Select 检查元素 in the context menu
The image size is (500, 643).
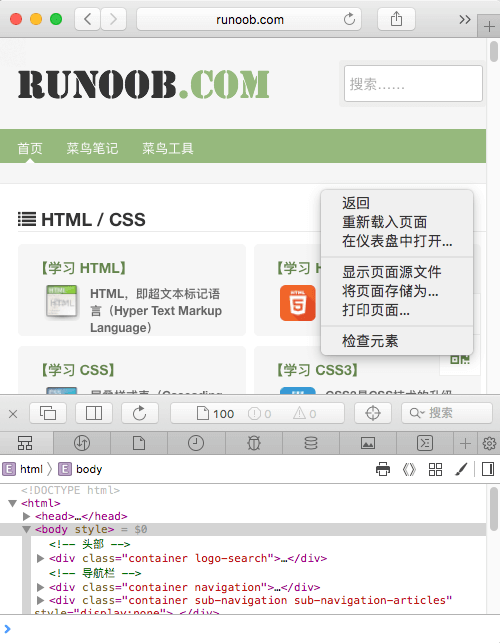[x=370, y=341]
